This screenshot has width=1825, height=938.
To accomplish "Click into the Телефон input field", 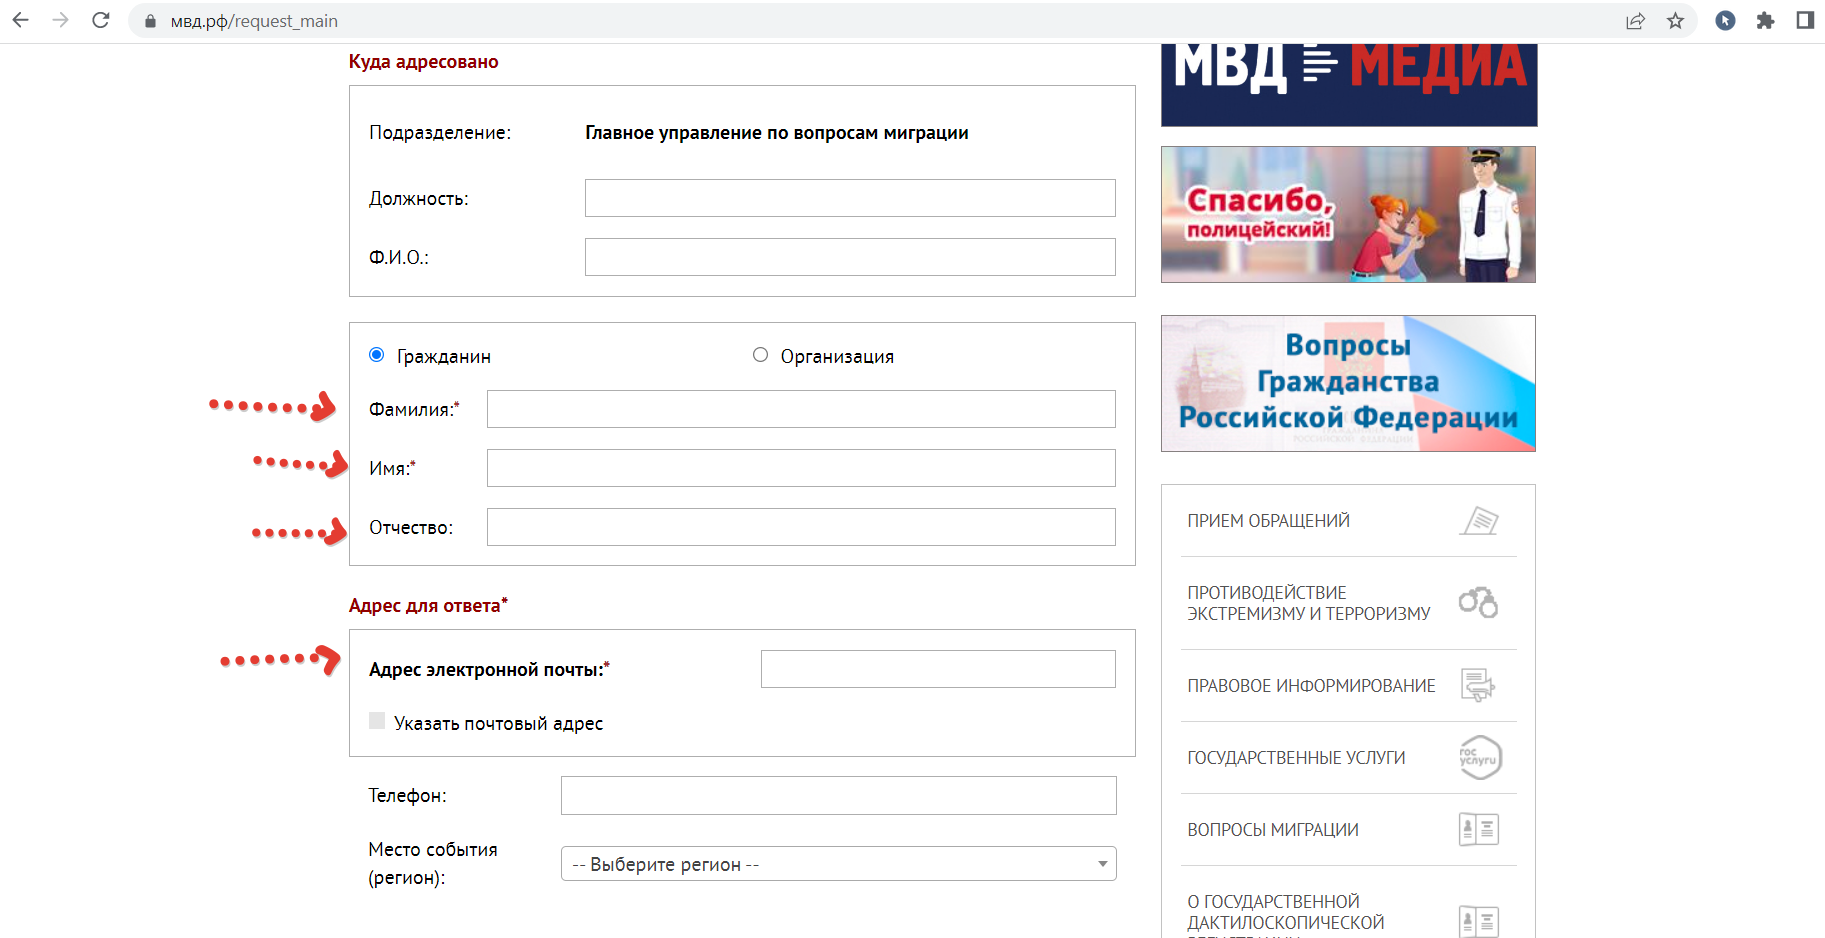I will point(838,795).
